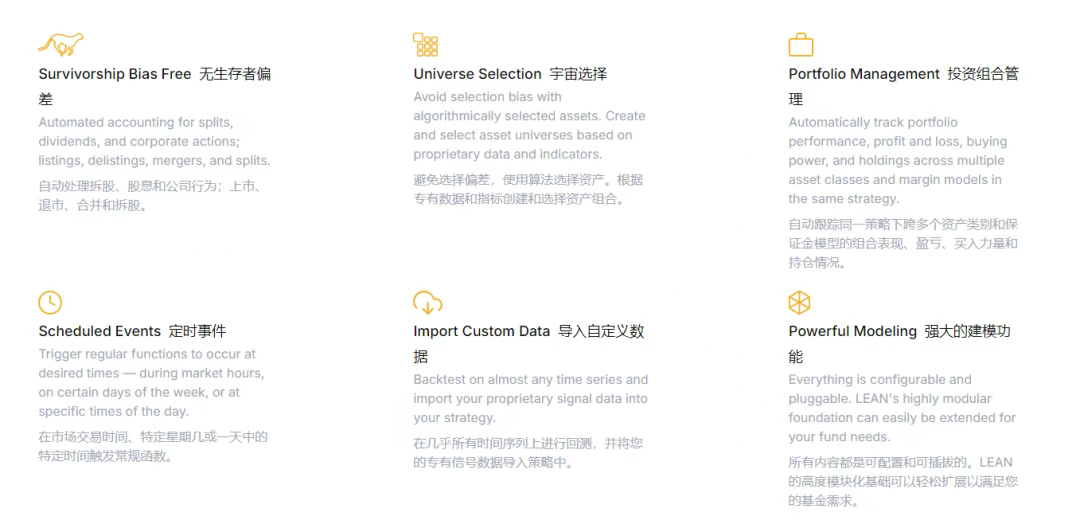Click the 'Trigger regular functions' description text
The height and width of the screenshot is (528, 1080).
(151, 383)
